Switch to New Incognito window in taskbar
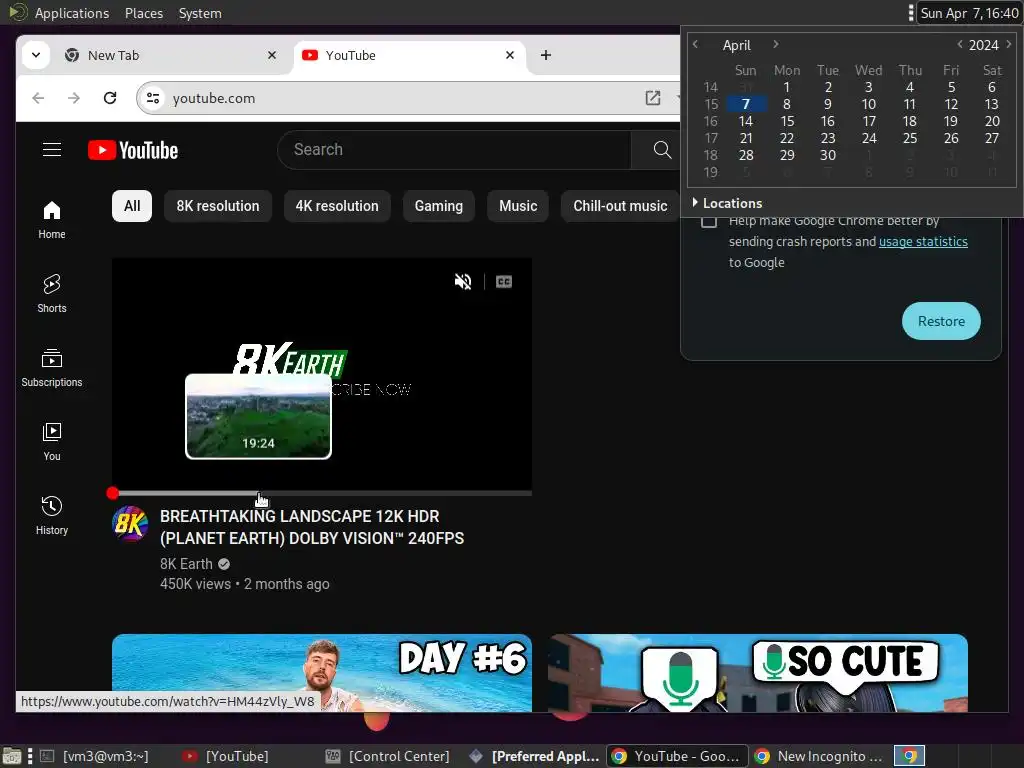 [820, 756]
